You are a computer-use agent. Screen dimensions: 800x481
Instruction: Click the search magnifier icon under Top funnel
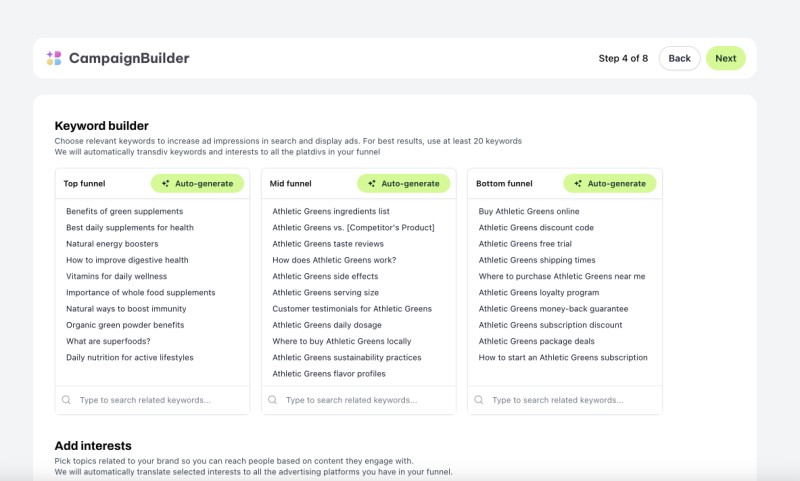tap(66, 400)
